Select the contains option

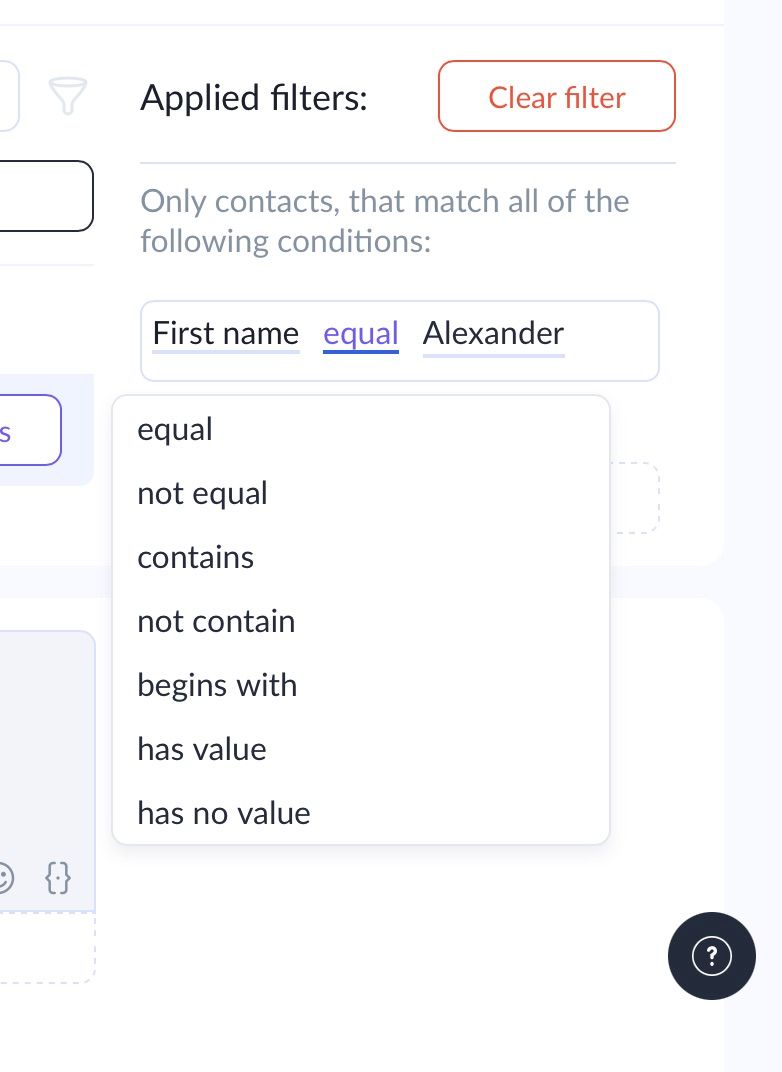click(x=195, y=558)
